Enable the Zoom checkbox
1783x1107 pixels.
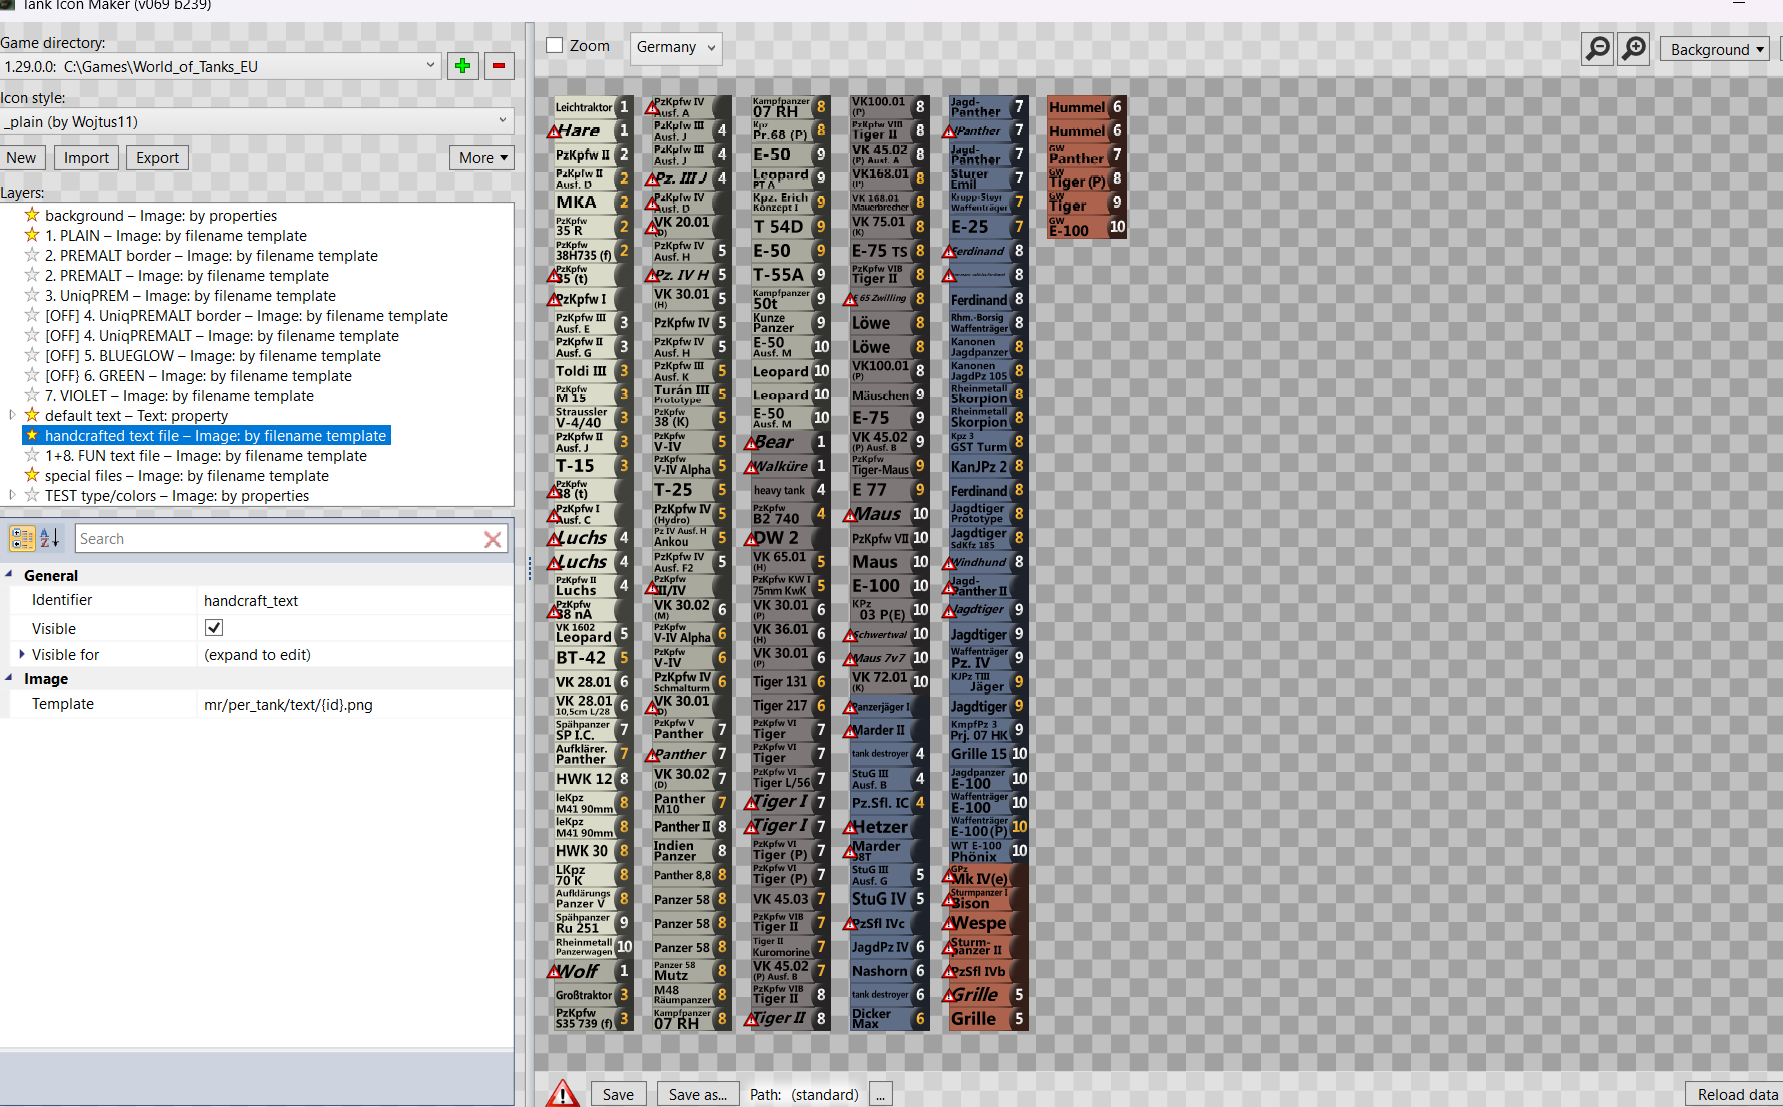click(x=555, y=46)
